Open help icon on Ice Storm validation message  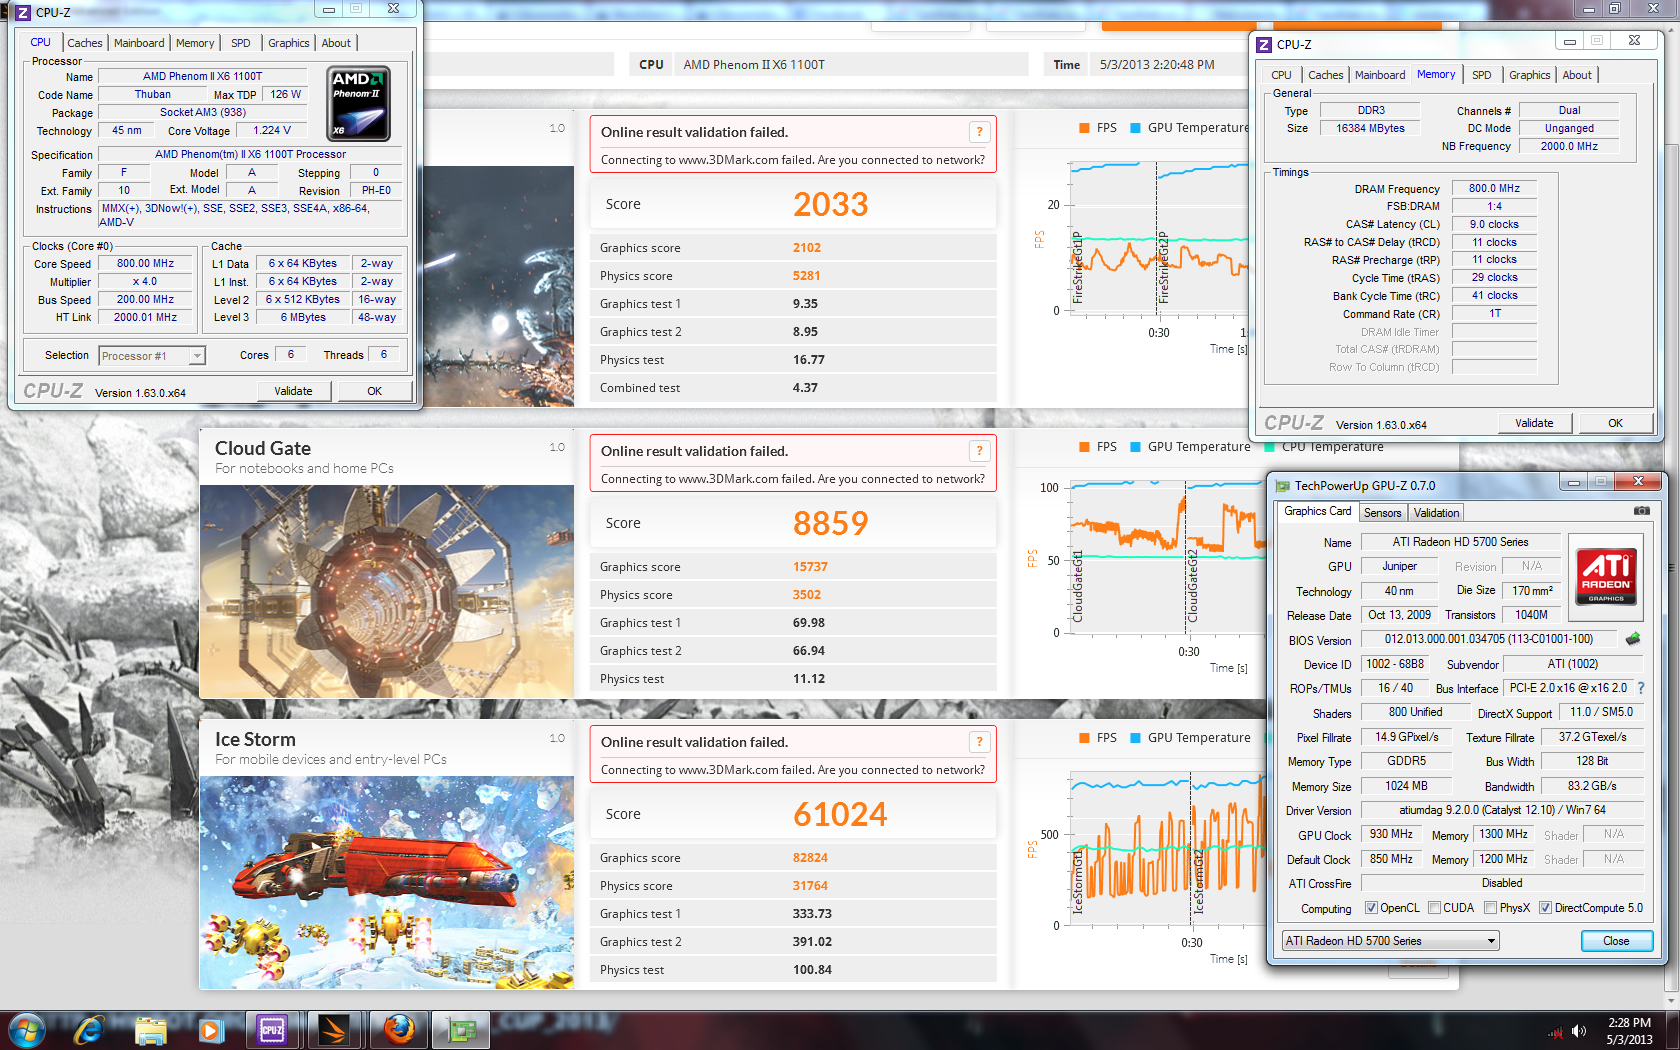[979, 742]
